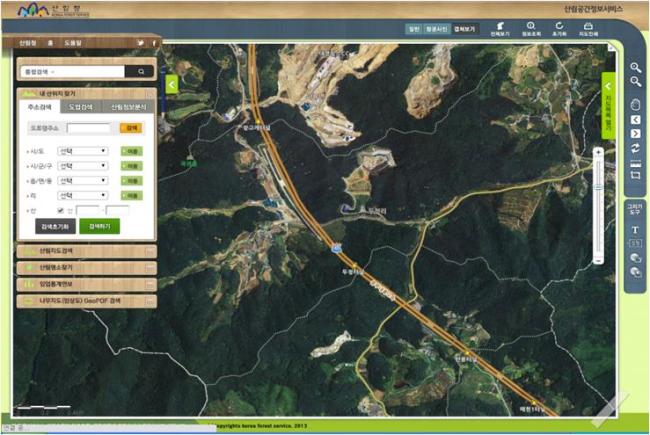Toggle the 산 checkbox in address search
This screenshot has height=435, width=650.
click(x=61, y=211)
